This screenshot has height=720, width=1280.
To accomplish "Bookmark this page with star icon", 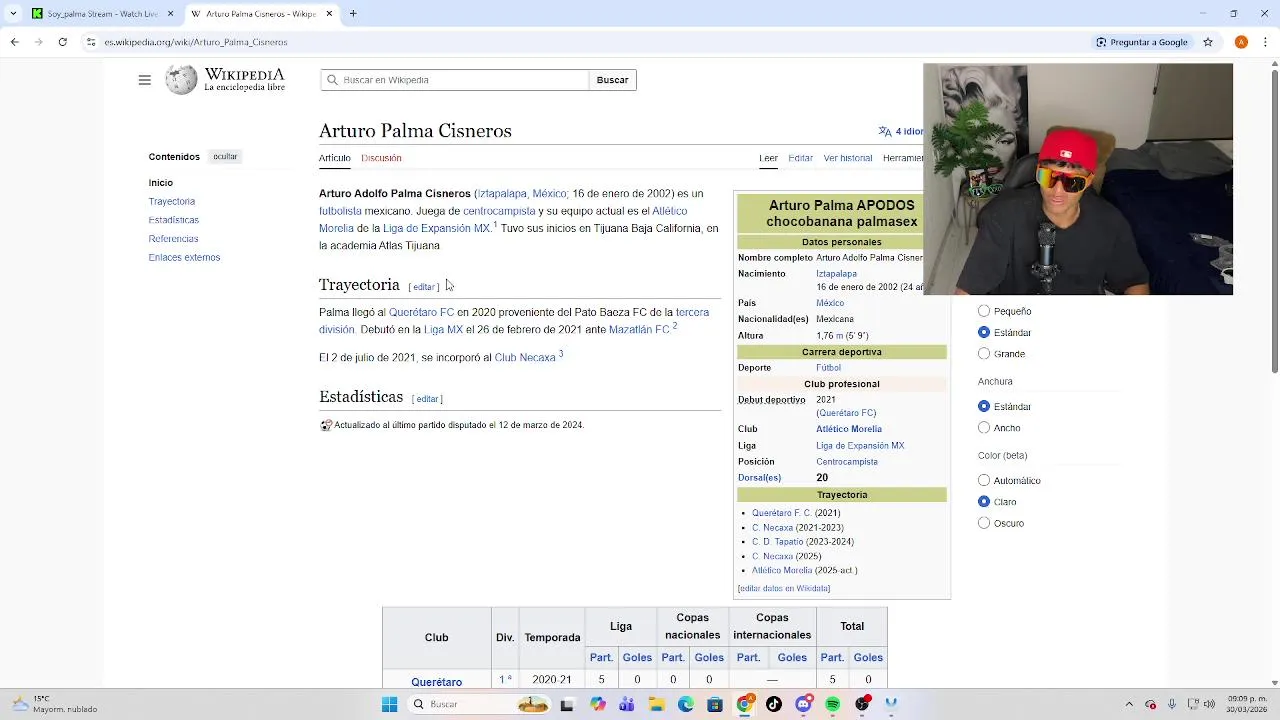I will (x=1208, y=42).
